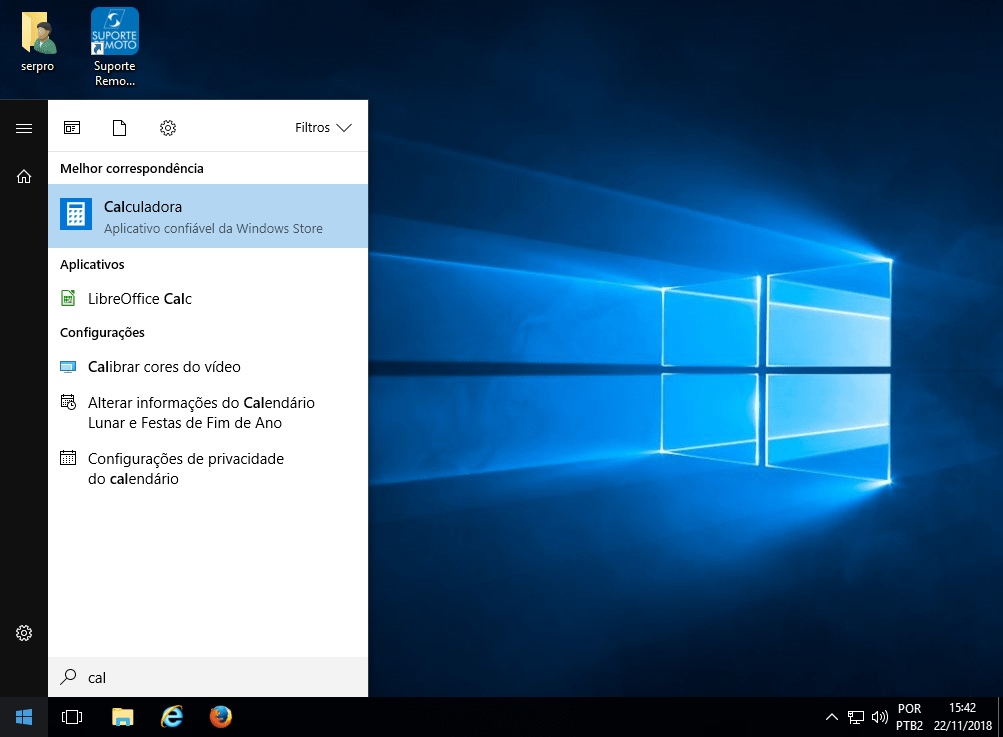Launch Internet Explorer from taskbar
Image resolution: width=1003 pixels, height=737 pixels.
(x=172, y=717)
